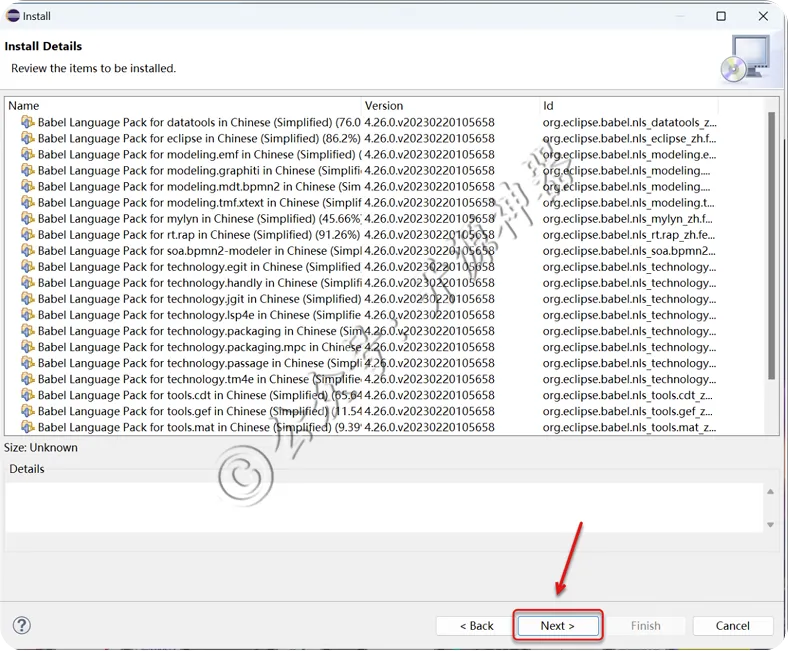Click the technology.egit language pack icon
The height and width of the screenshot is (651, 788).
pyautogui.click(x=28, y=267)
